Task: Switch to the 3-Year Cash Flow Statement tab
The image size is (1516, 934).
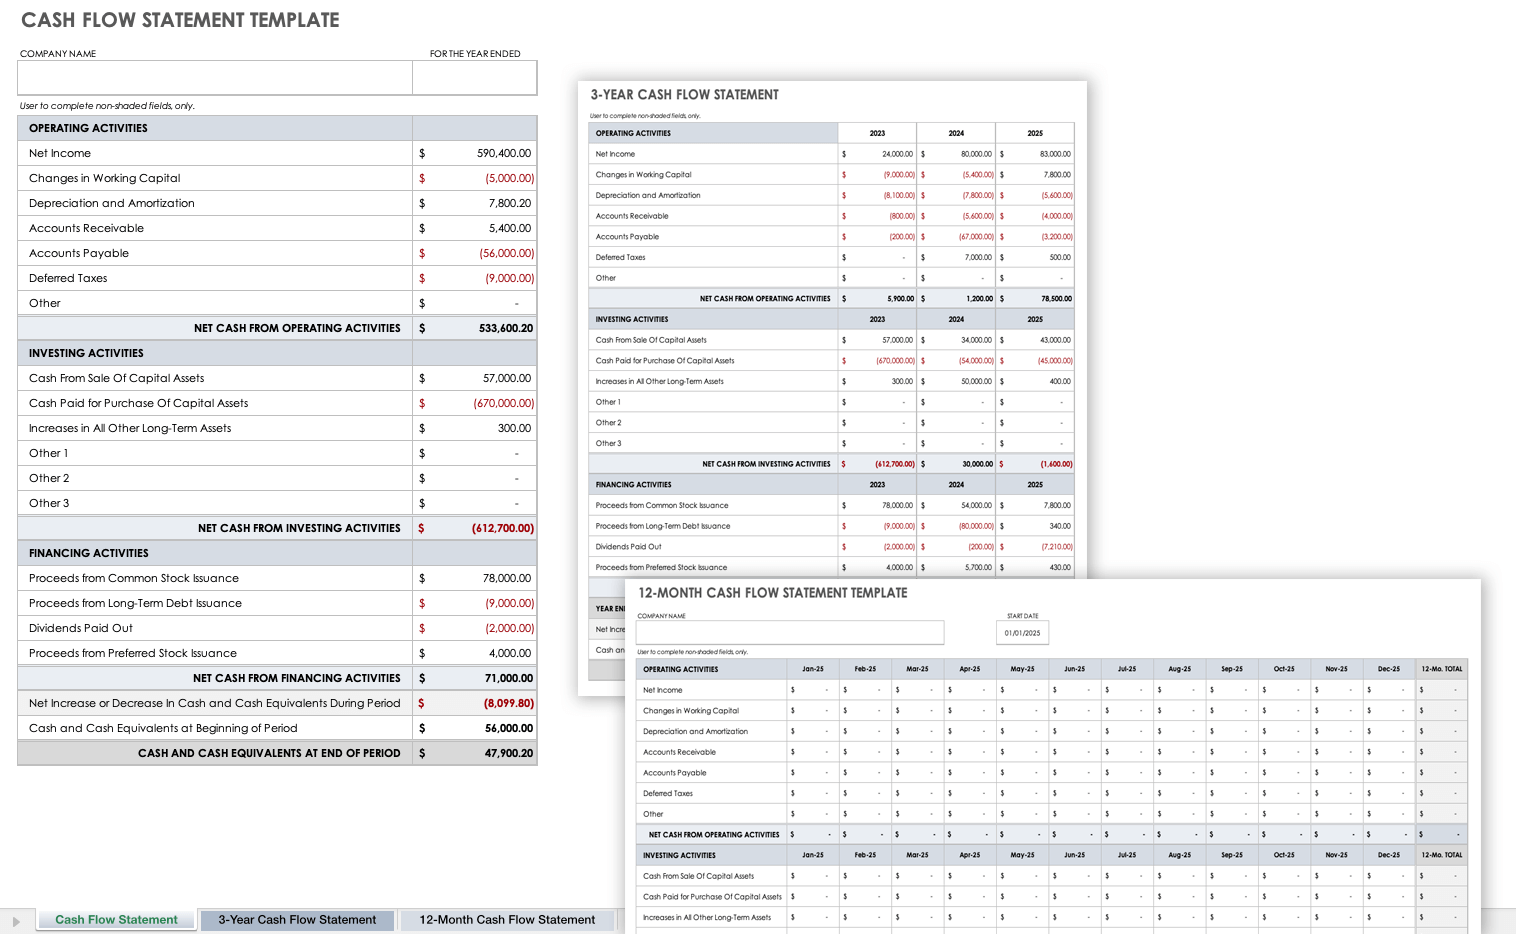Action: coord(297,920)
